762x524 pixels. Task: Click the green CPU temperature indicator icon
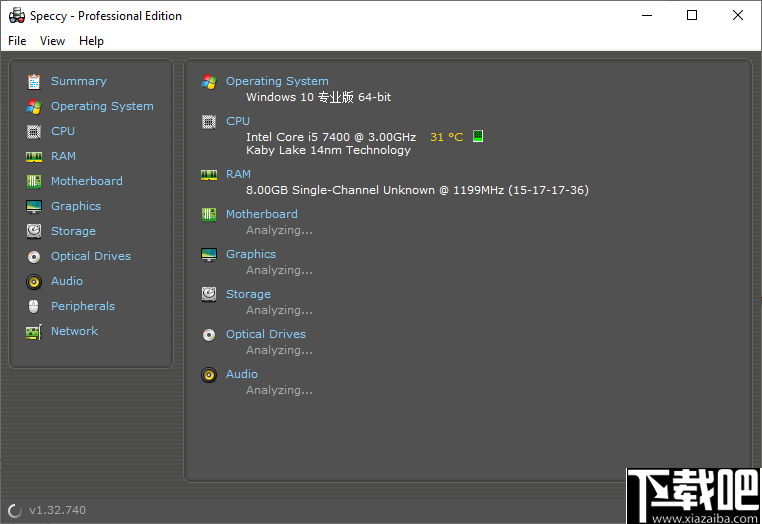tap(478, 136)
